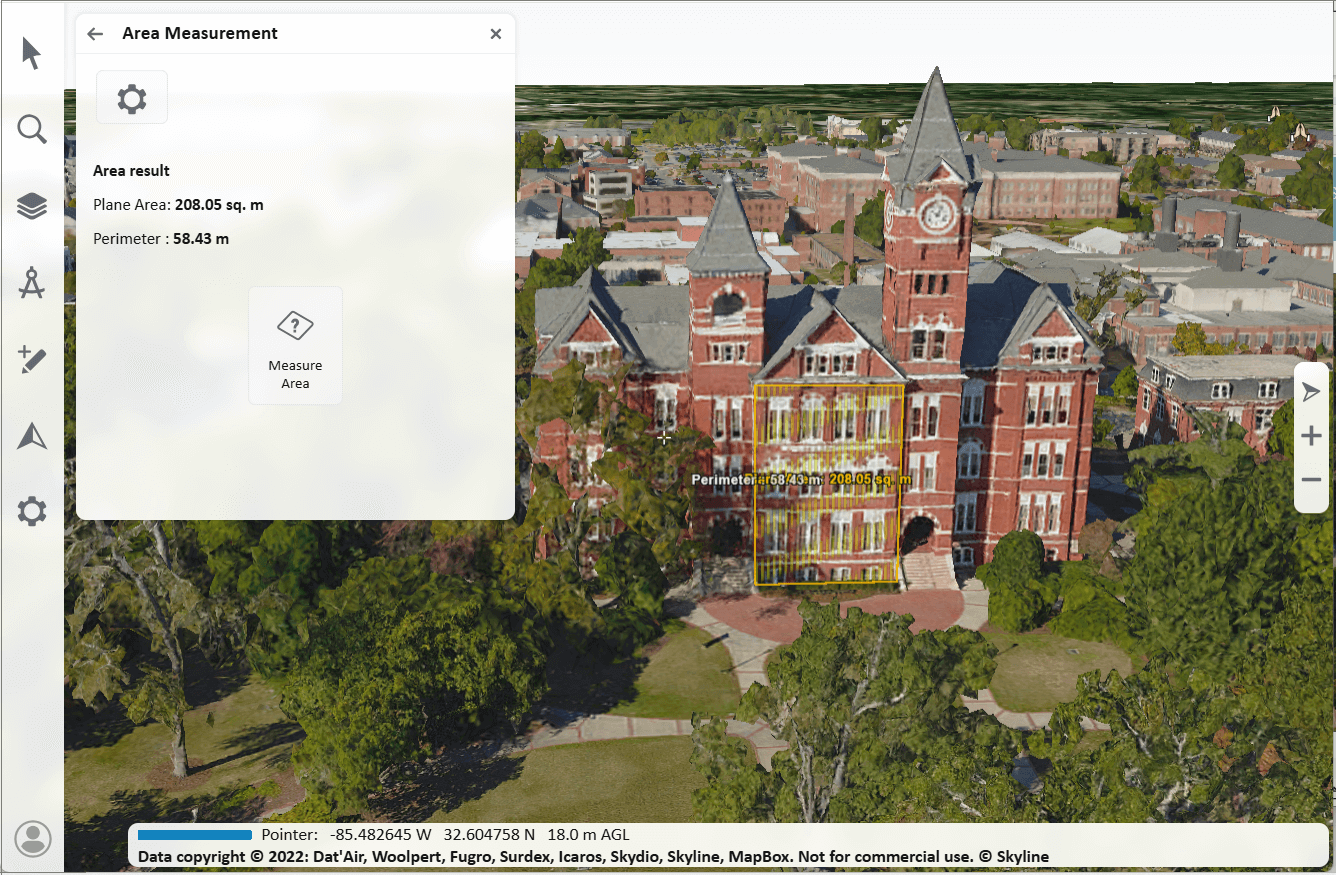Image resolution: width=1336 pixels, height=875 pixels.
Task: Go back from Area Measurement panel
Action: [x=95, y=34]
